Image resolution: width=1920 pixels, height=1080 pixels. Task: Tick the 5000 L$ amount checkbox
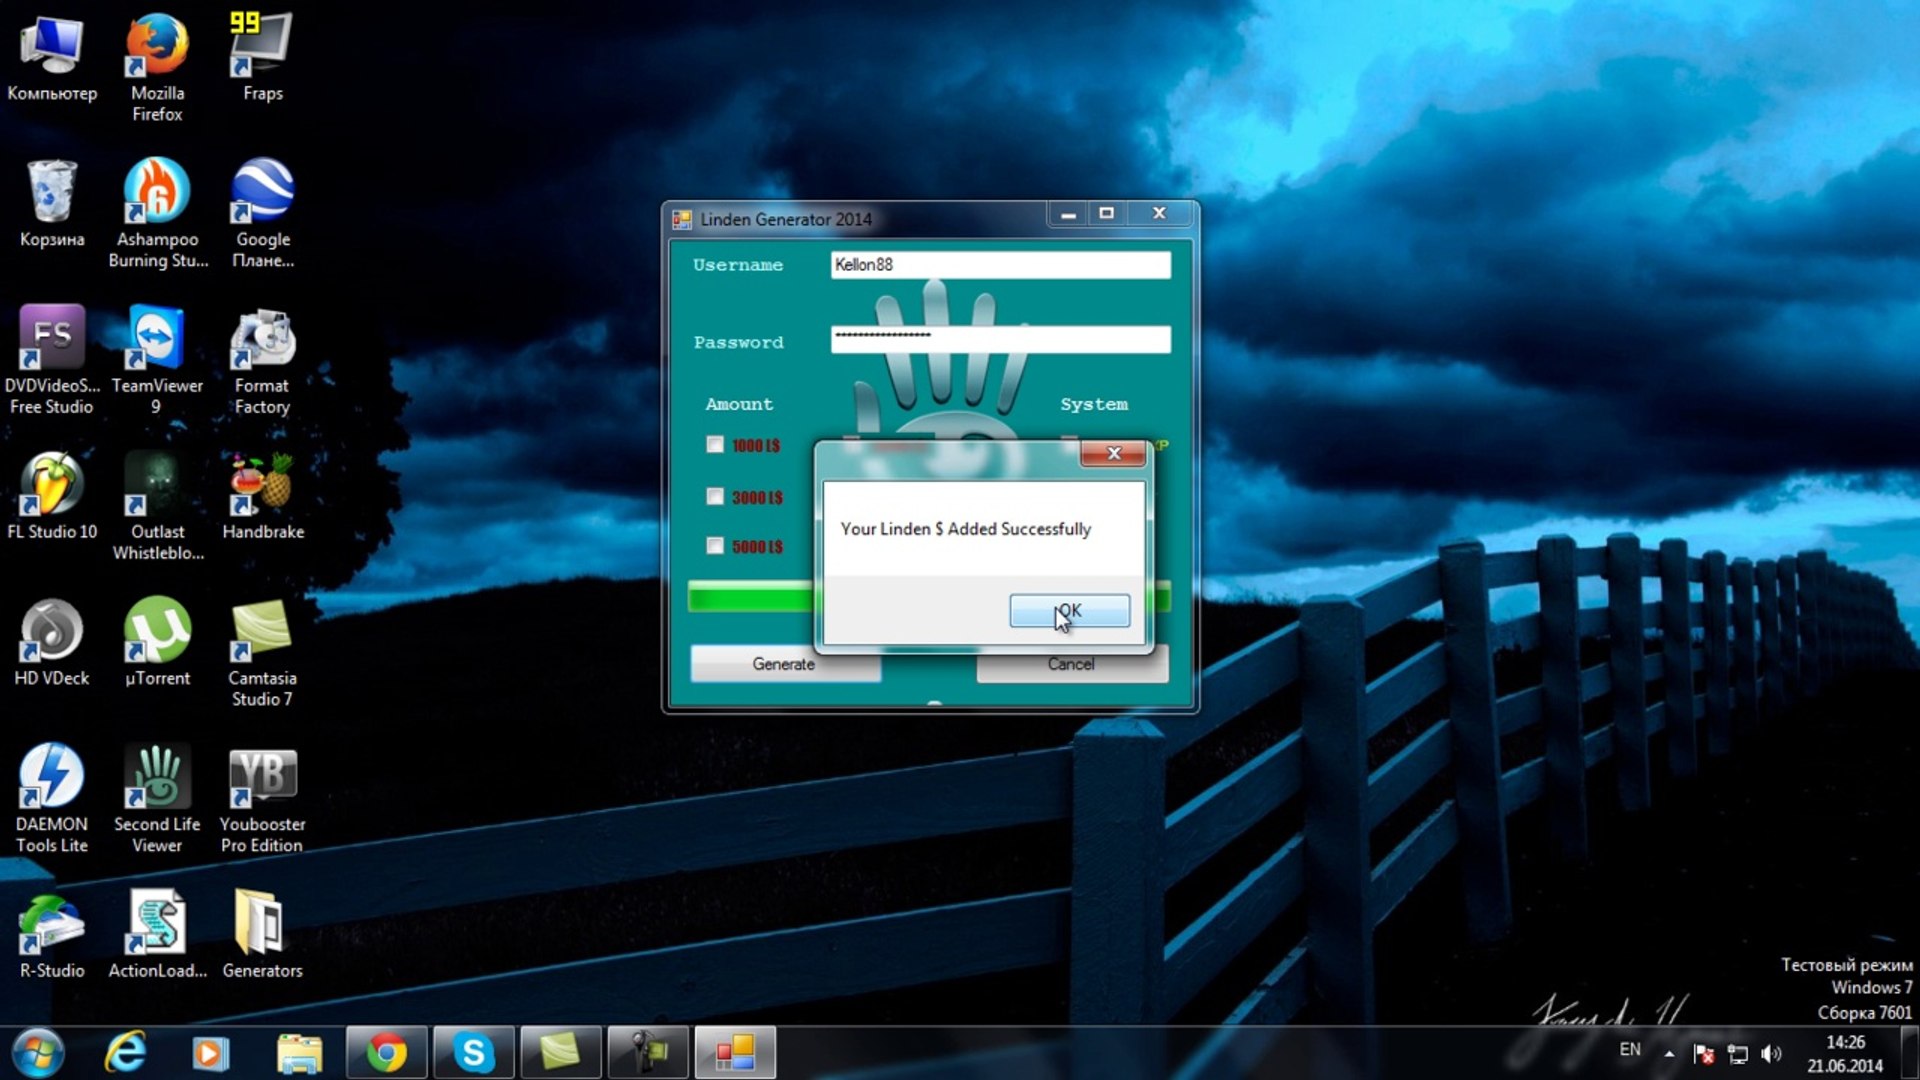(x=714, y=545)
